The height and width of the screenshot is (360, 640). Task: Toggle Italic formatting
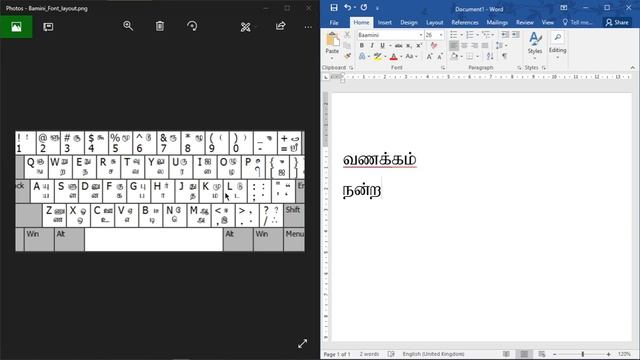(372, 46)
